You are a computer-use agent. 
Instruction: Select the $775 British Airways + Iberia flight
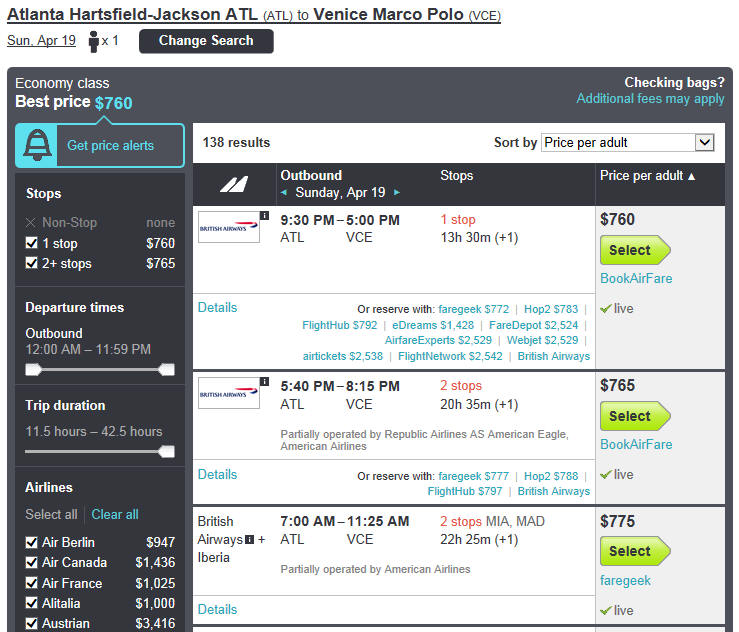[x=634, y=551]
